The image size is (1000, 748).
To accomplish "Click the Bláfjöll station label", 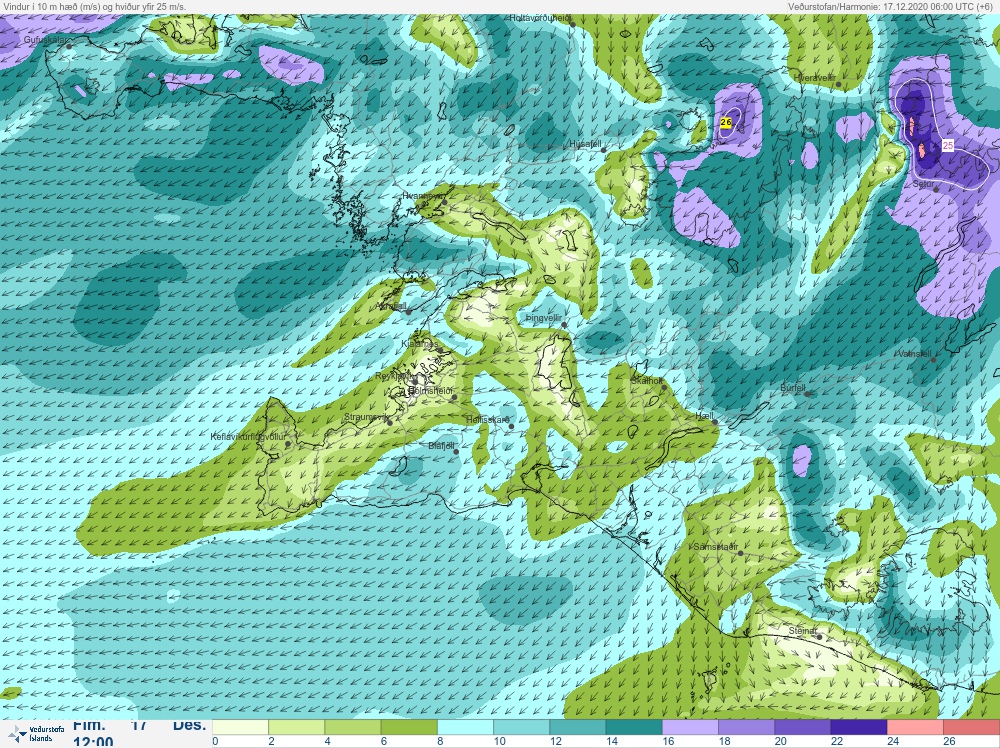I will point(441,446).
